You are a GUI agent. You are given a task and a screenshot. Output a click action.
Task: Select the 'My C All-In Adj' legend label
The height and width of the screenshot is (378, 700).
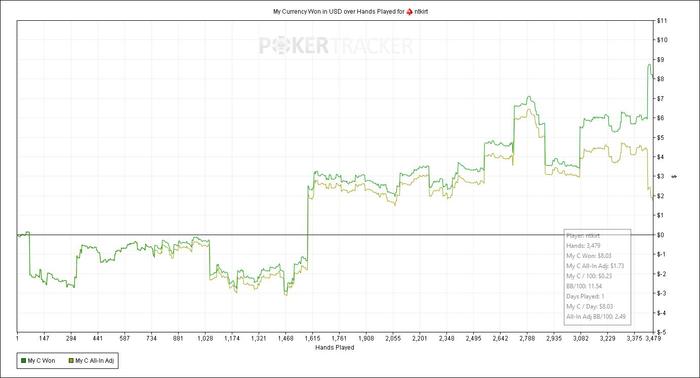95,361
